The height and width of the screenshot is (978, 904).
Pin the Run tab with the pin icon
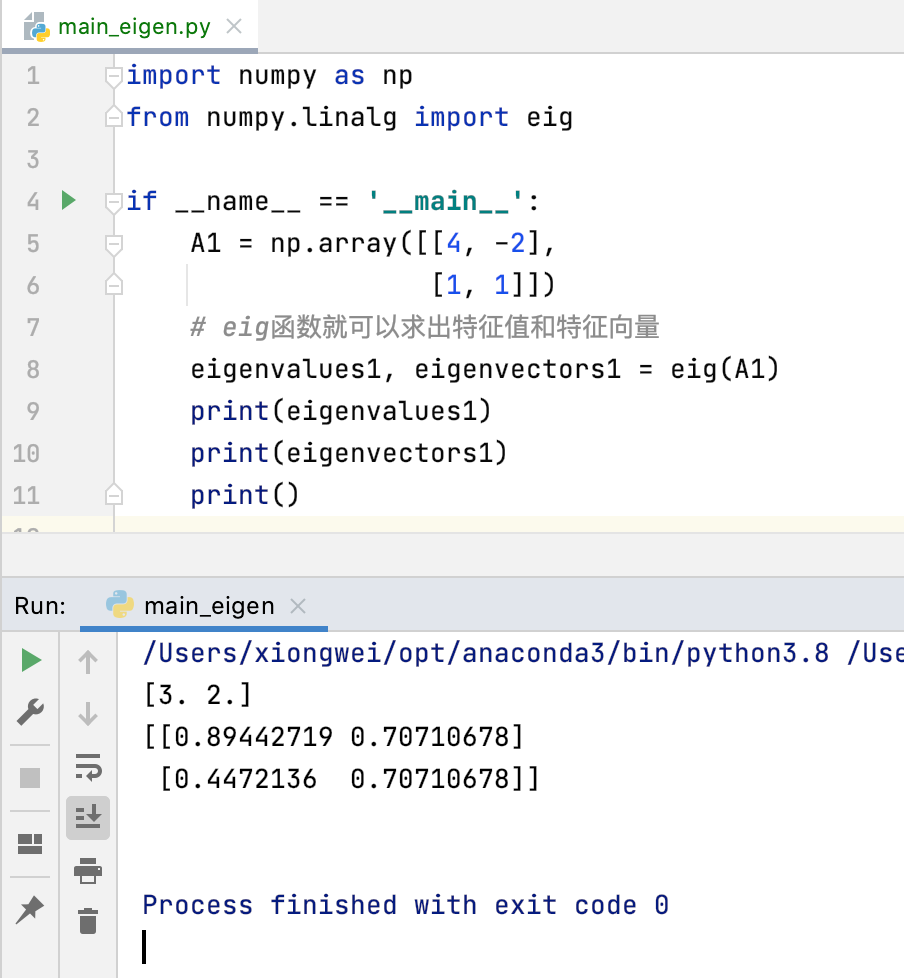(x=30, y=909)
